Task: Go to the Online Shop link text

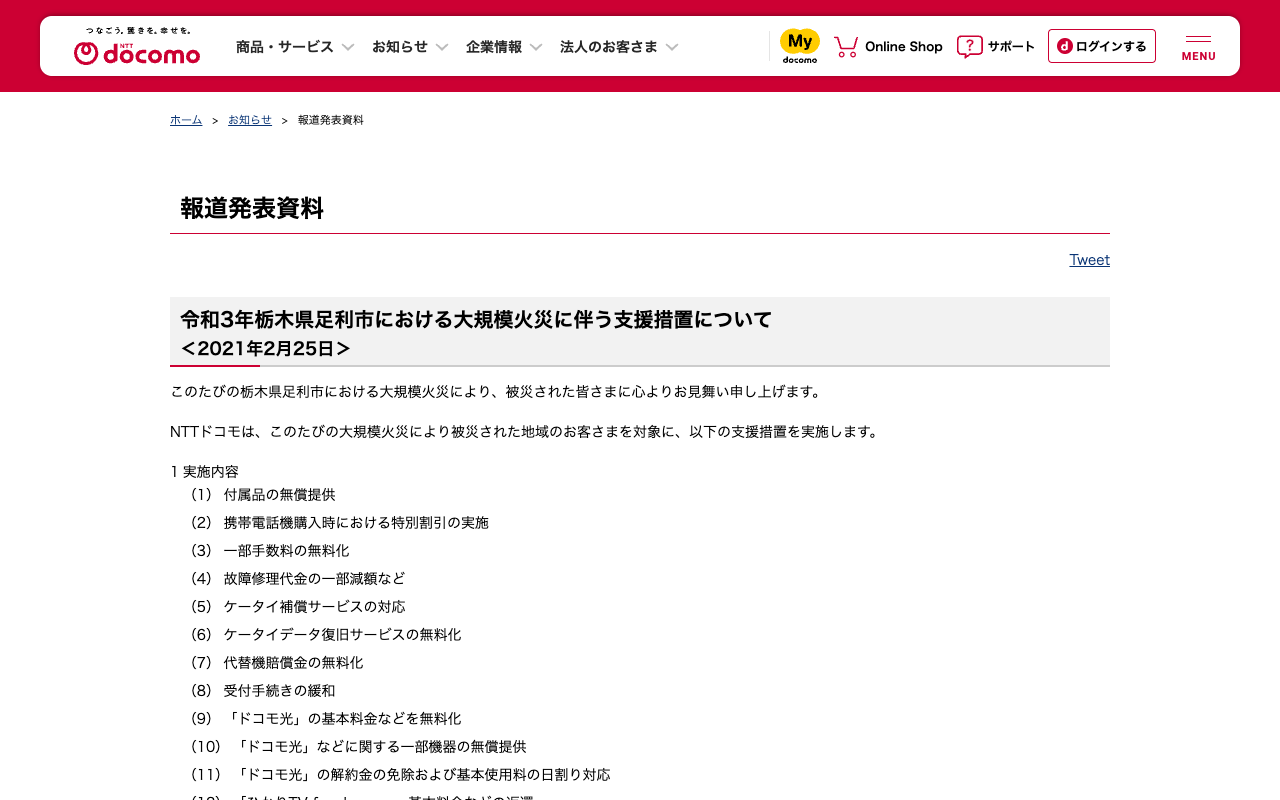Action: click(x=904, y=47)
